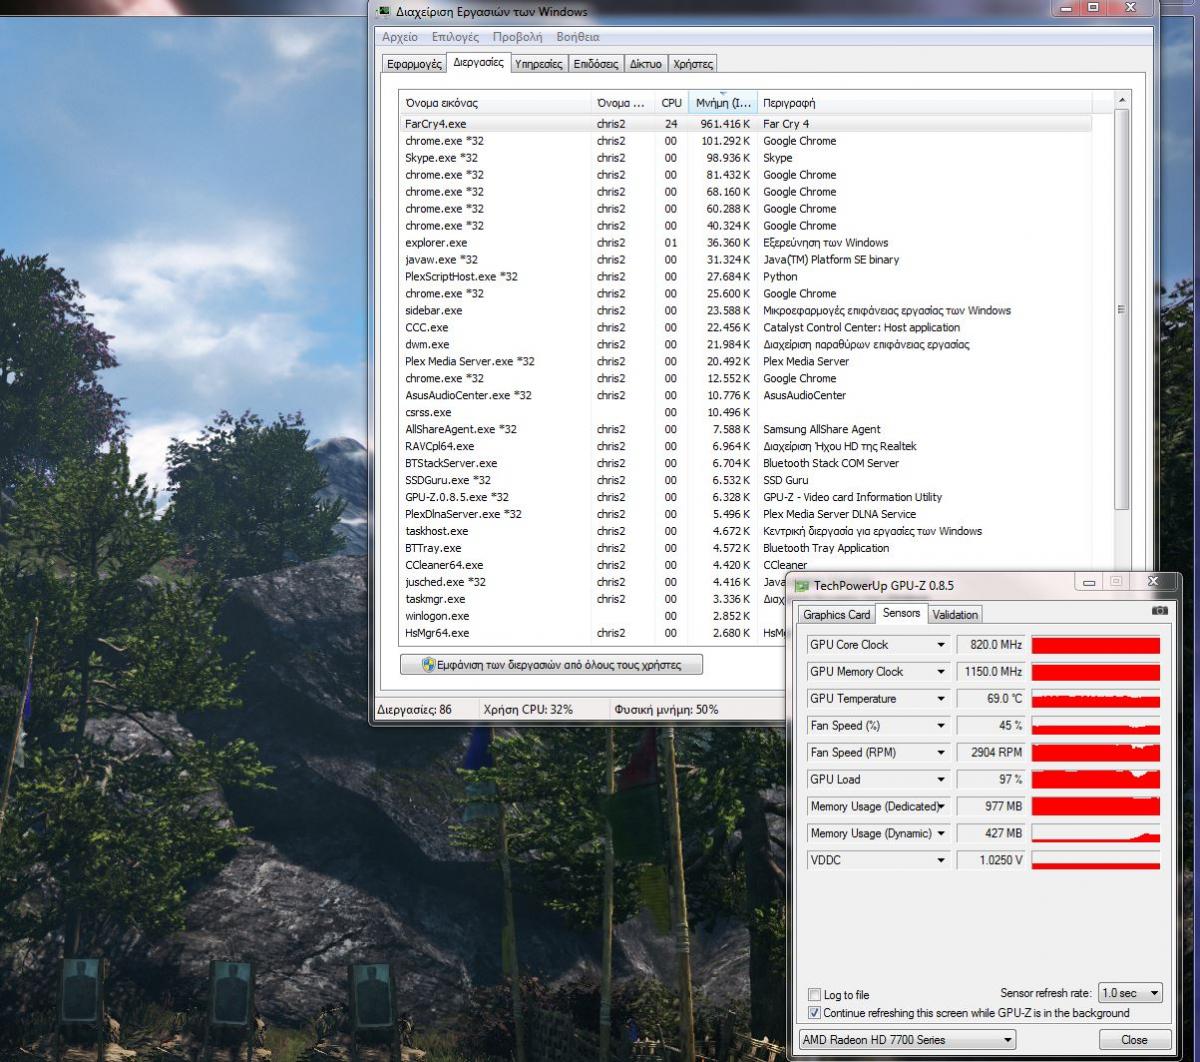
Task: Sort by CPU column header
Action: (x=671, y=103)
